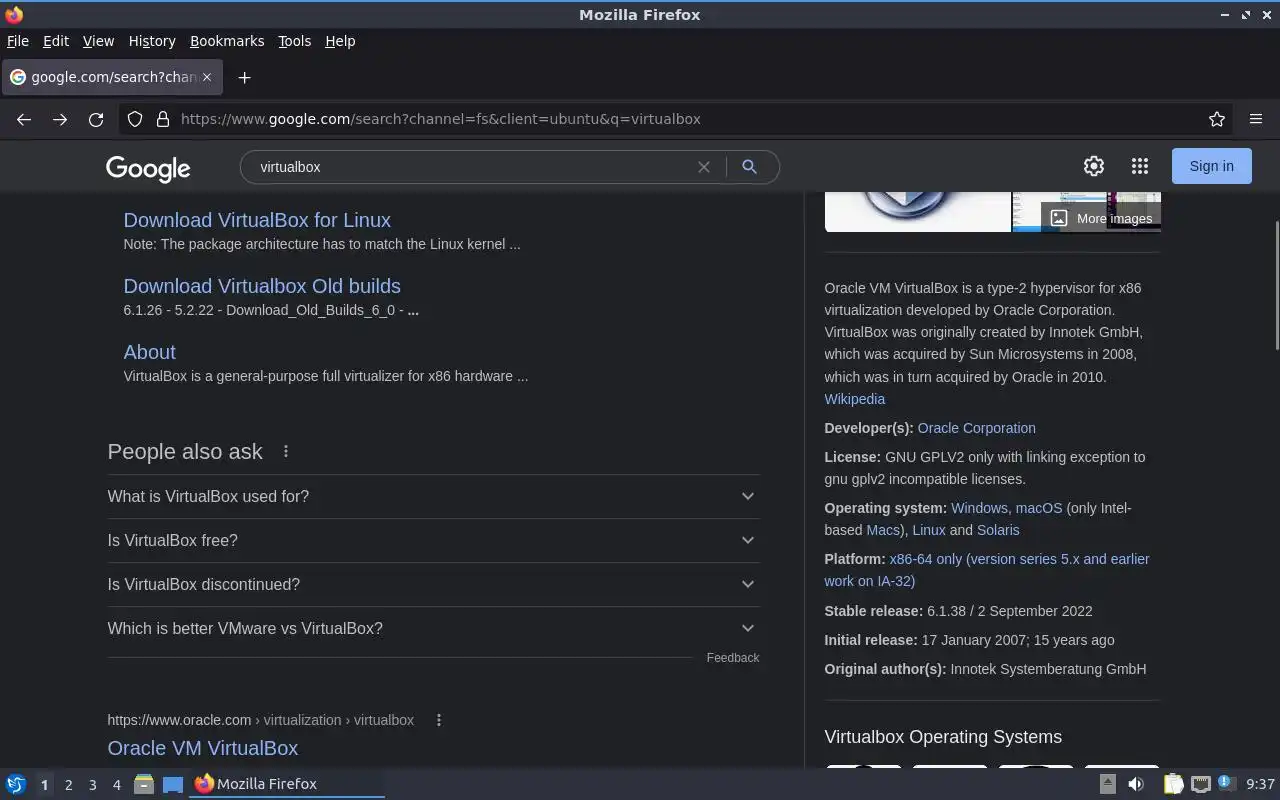
Task: Clear the search box with the X icon
Action: (x=704, y=167)
